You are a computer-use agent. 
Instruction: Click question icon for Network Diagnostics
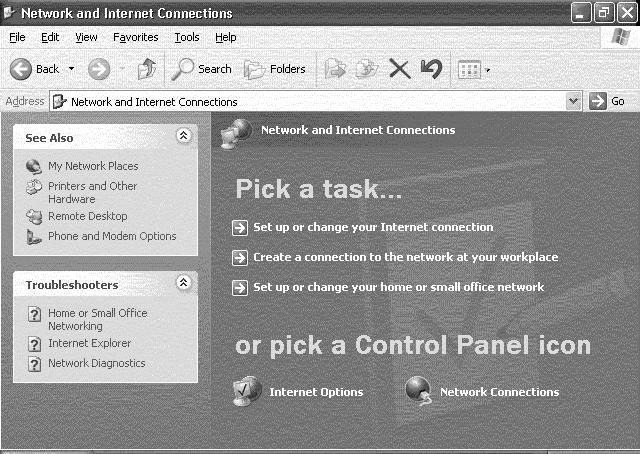(x=34, y=363)
